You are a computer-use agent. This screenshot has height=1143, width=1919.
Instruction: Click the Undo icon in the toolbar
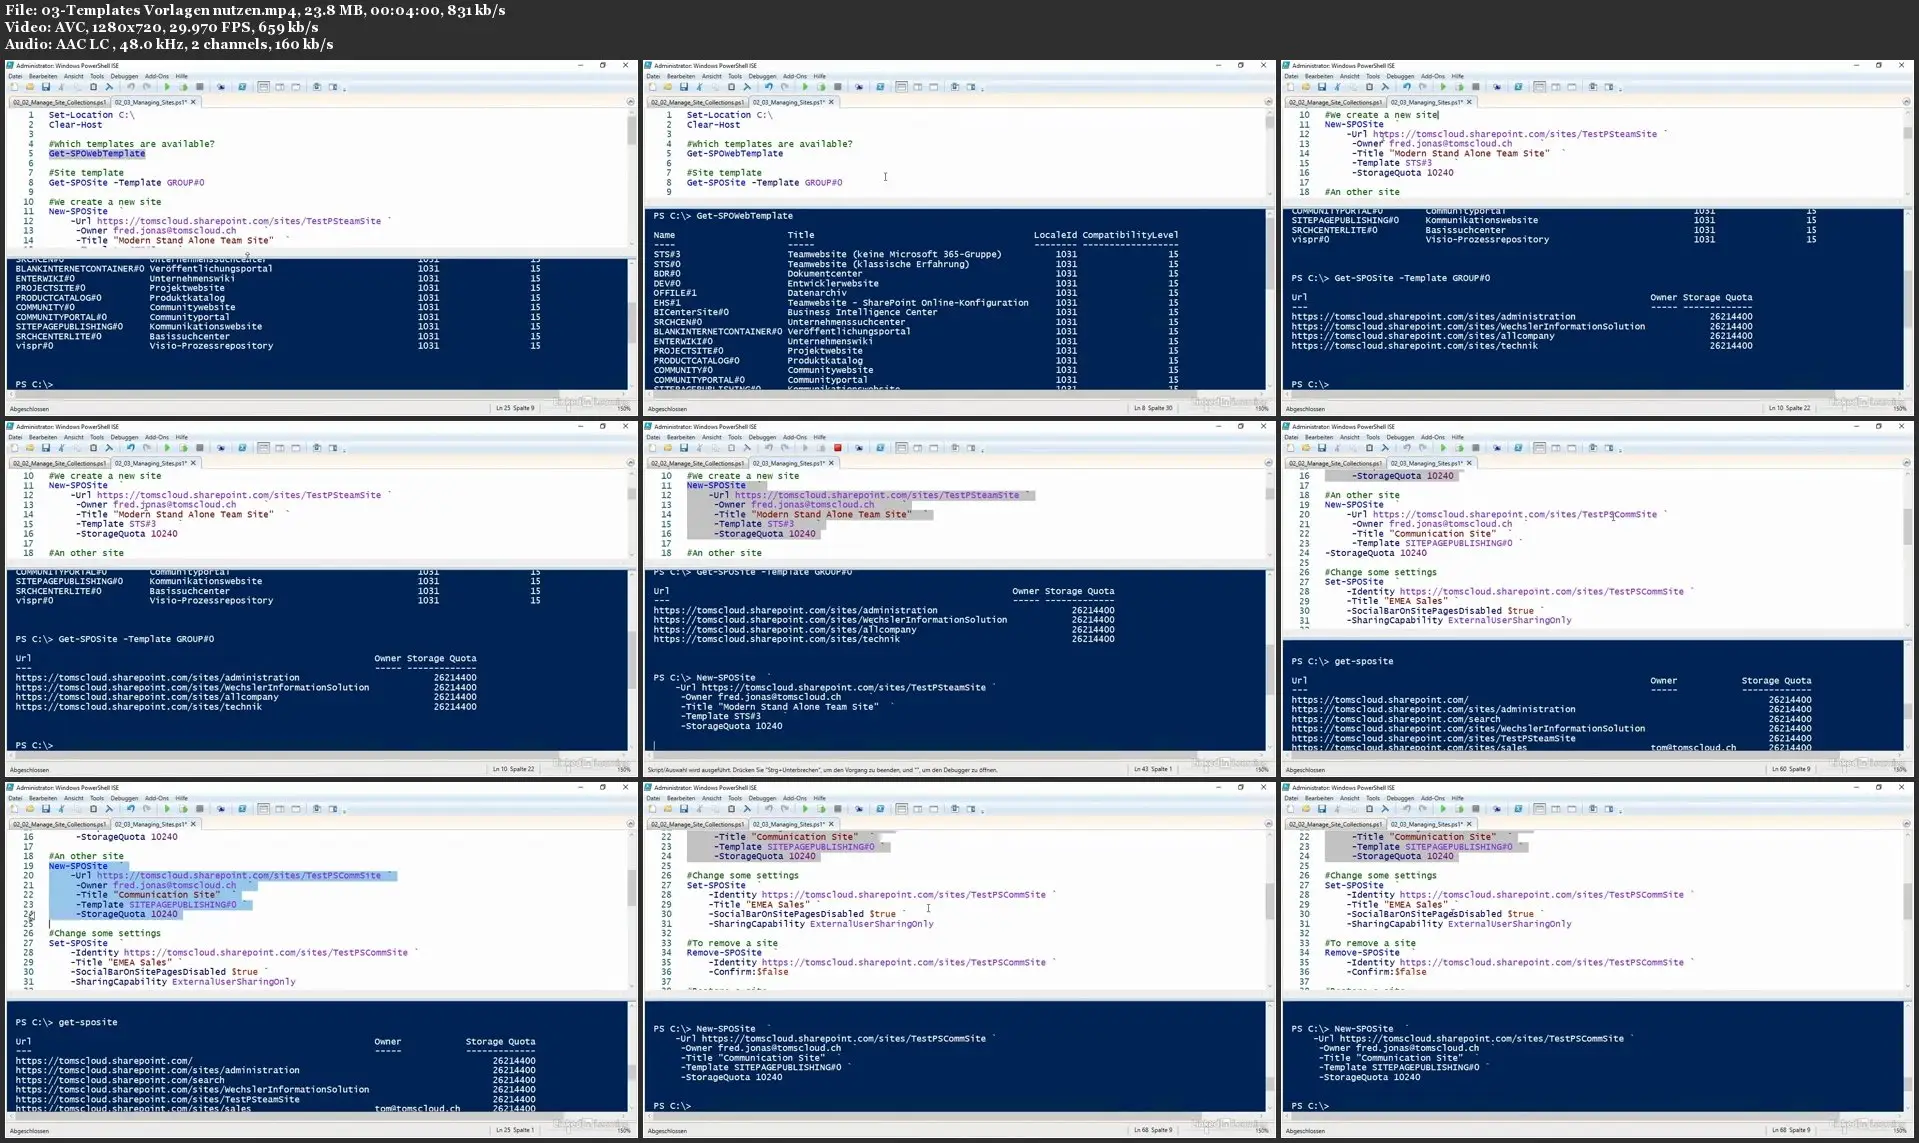pos(130,89)
